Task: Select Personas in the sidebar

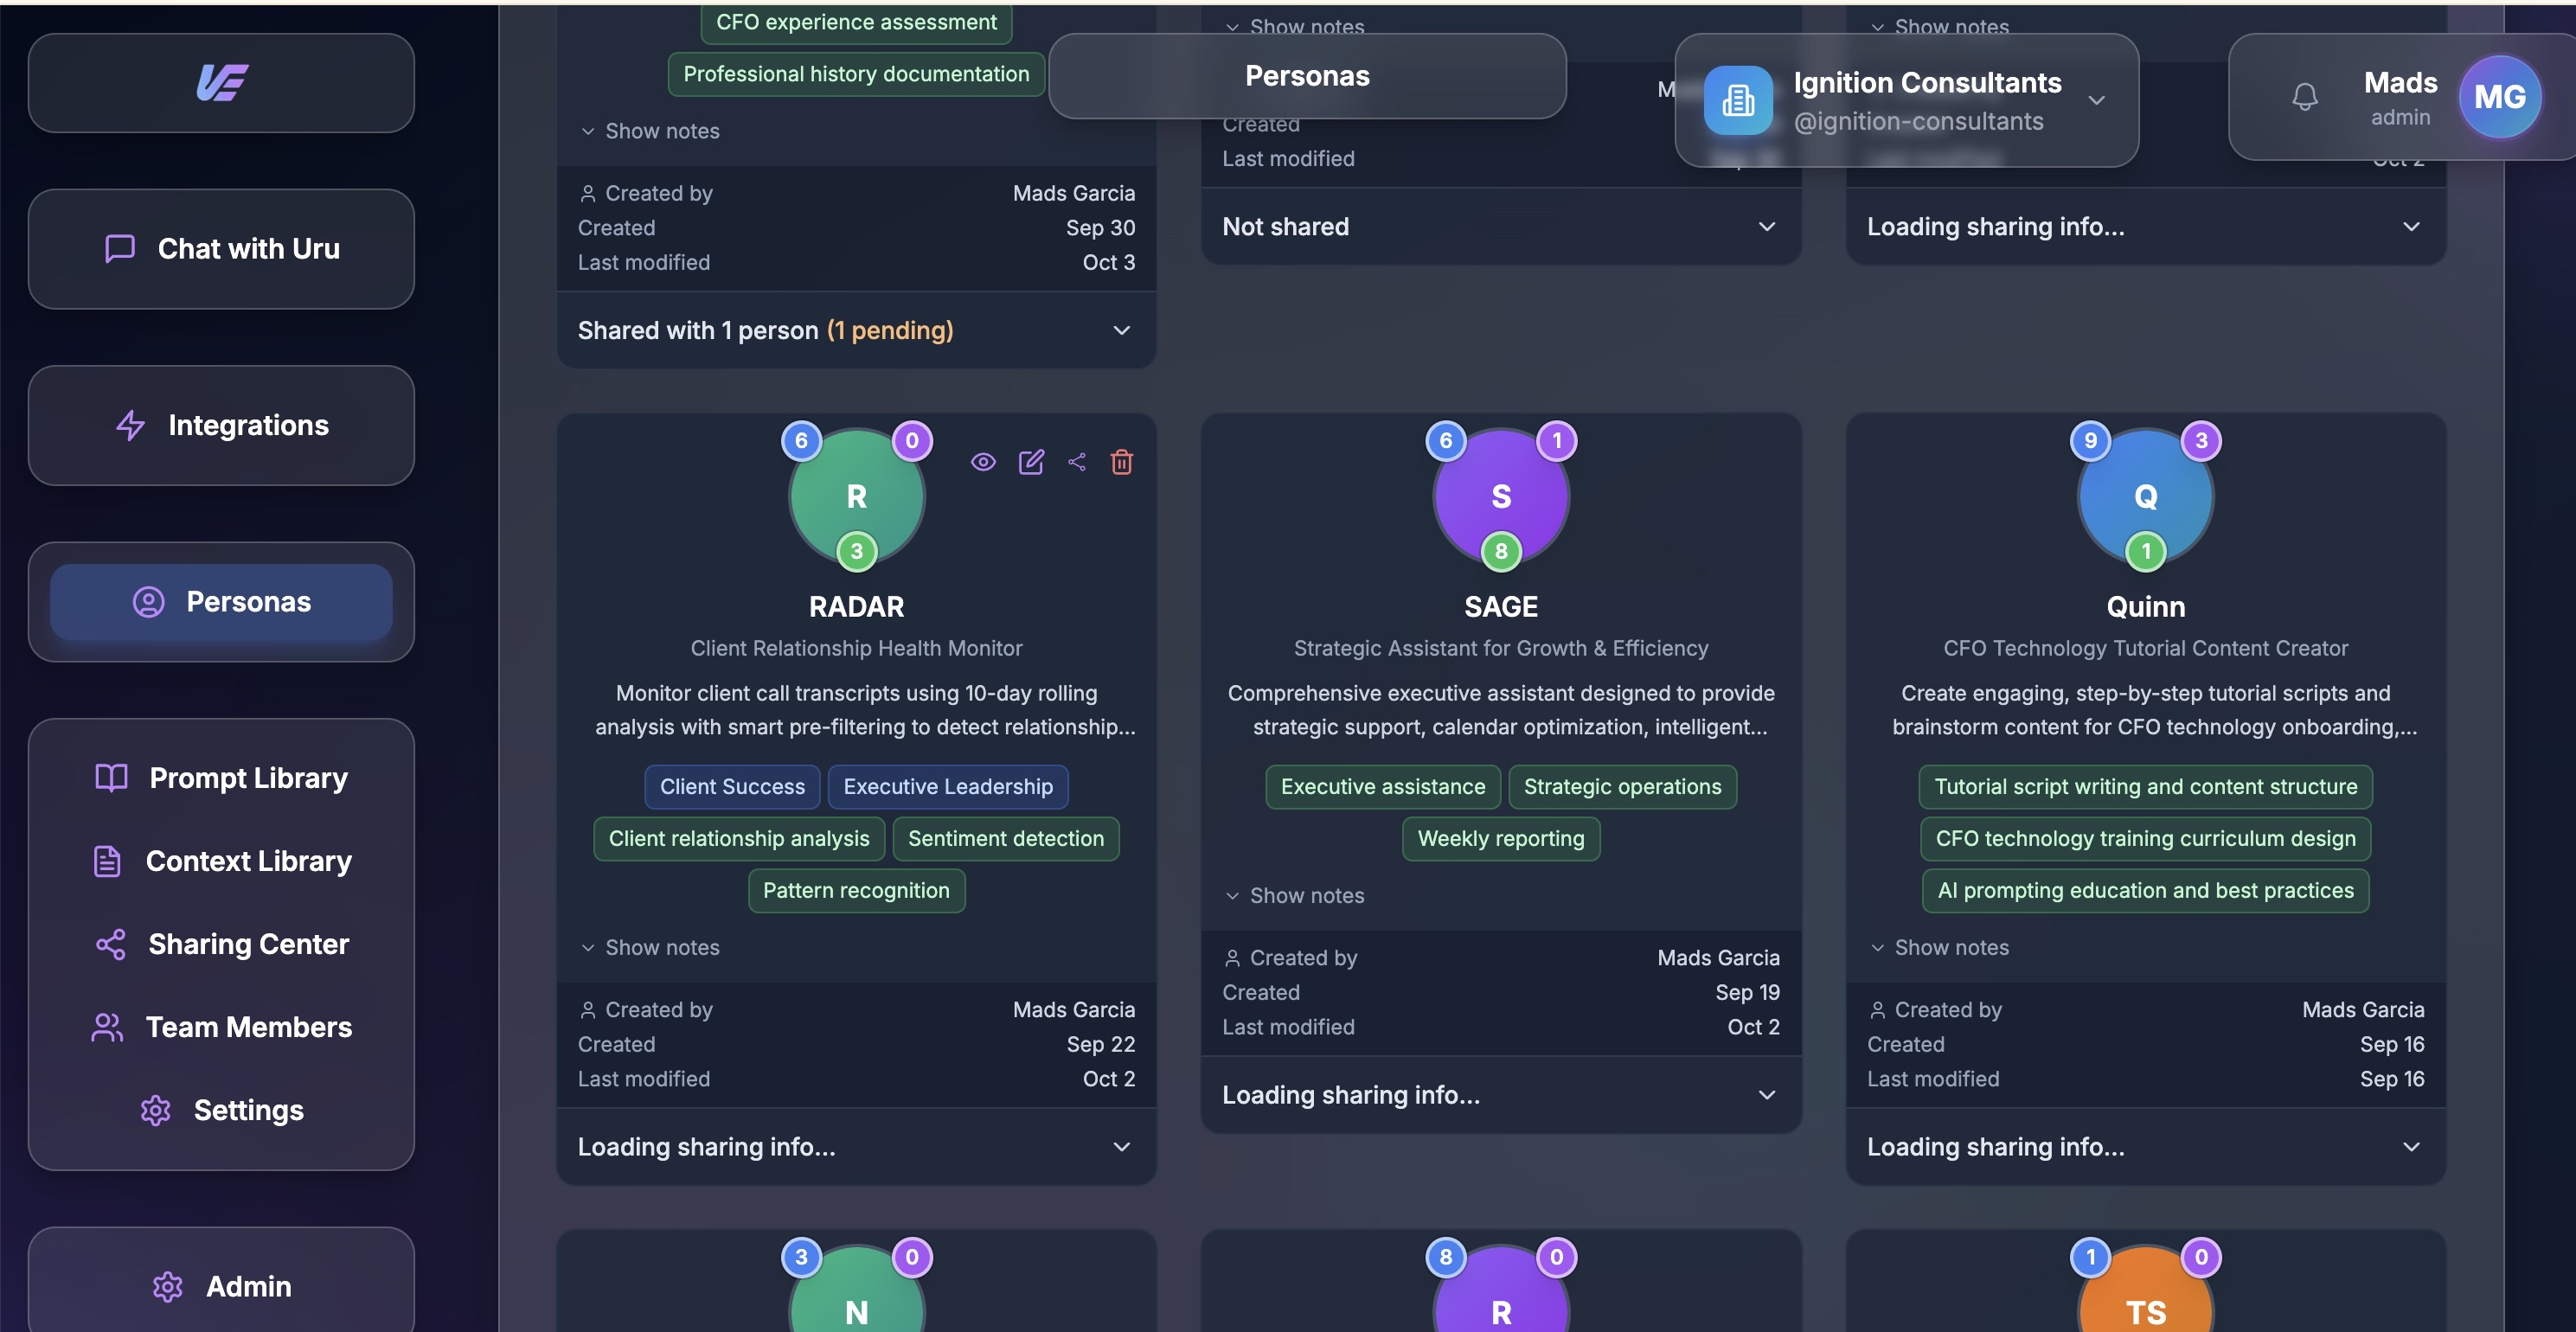Action: pos(221,601)
